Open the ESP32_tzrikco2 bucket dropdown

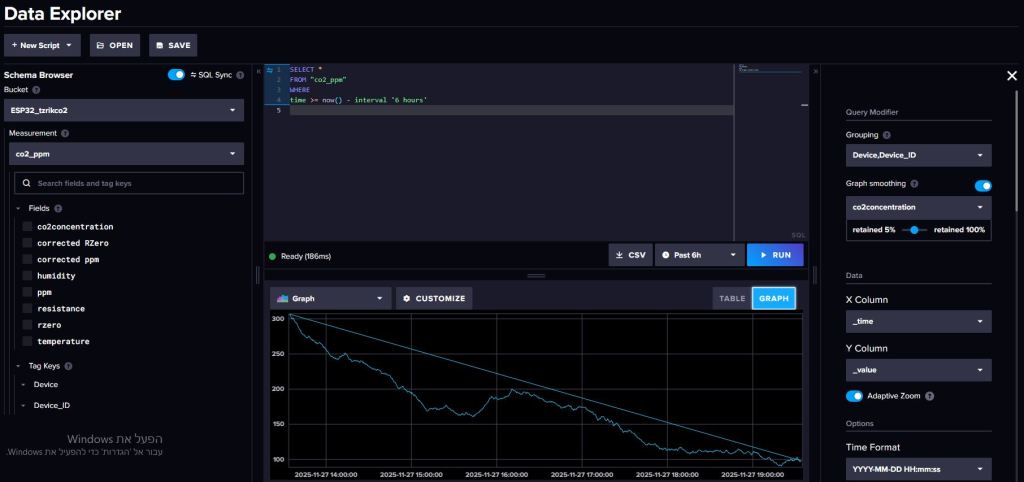(124, 111)
